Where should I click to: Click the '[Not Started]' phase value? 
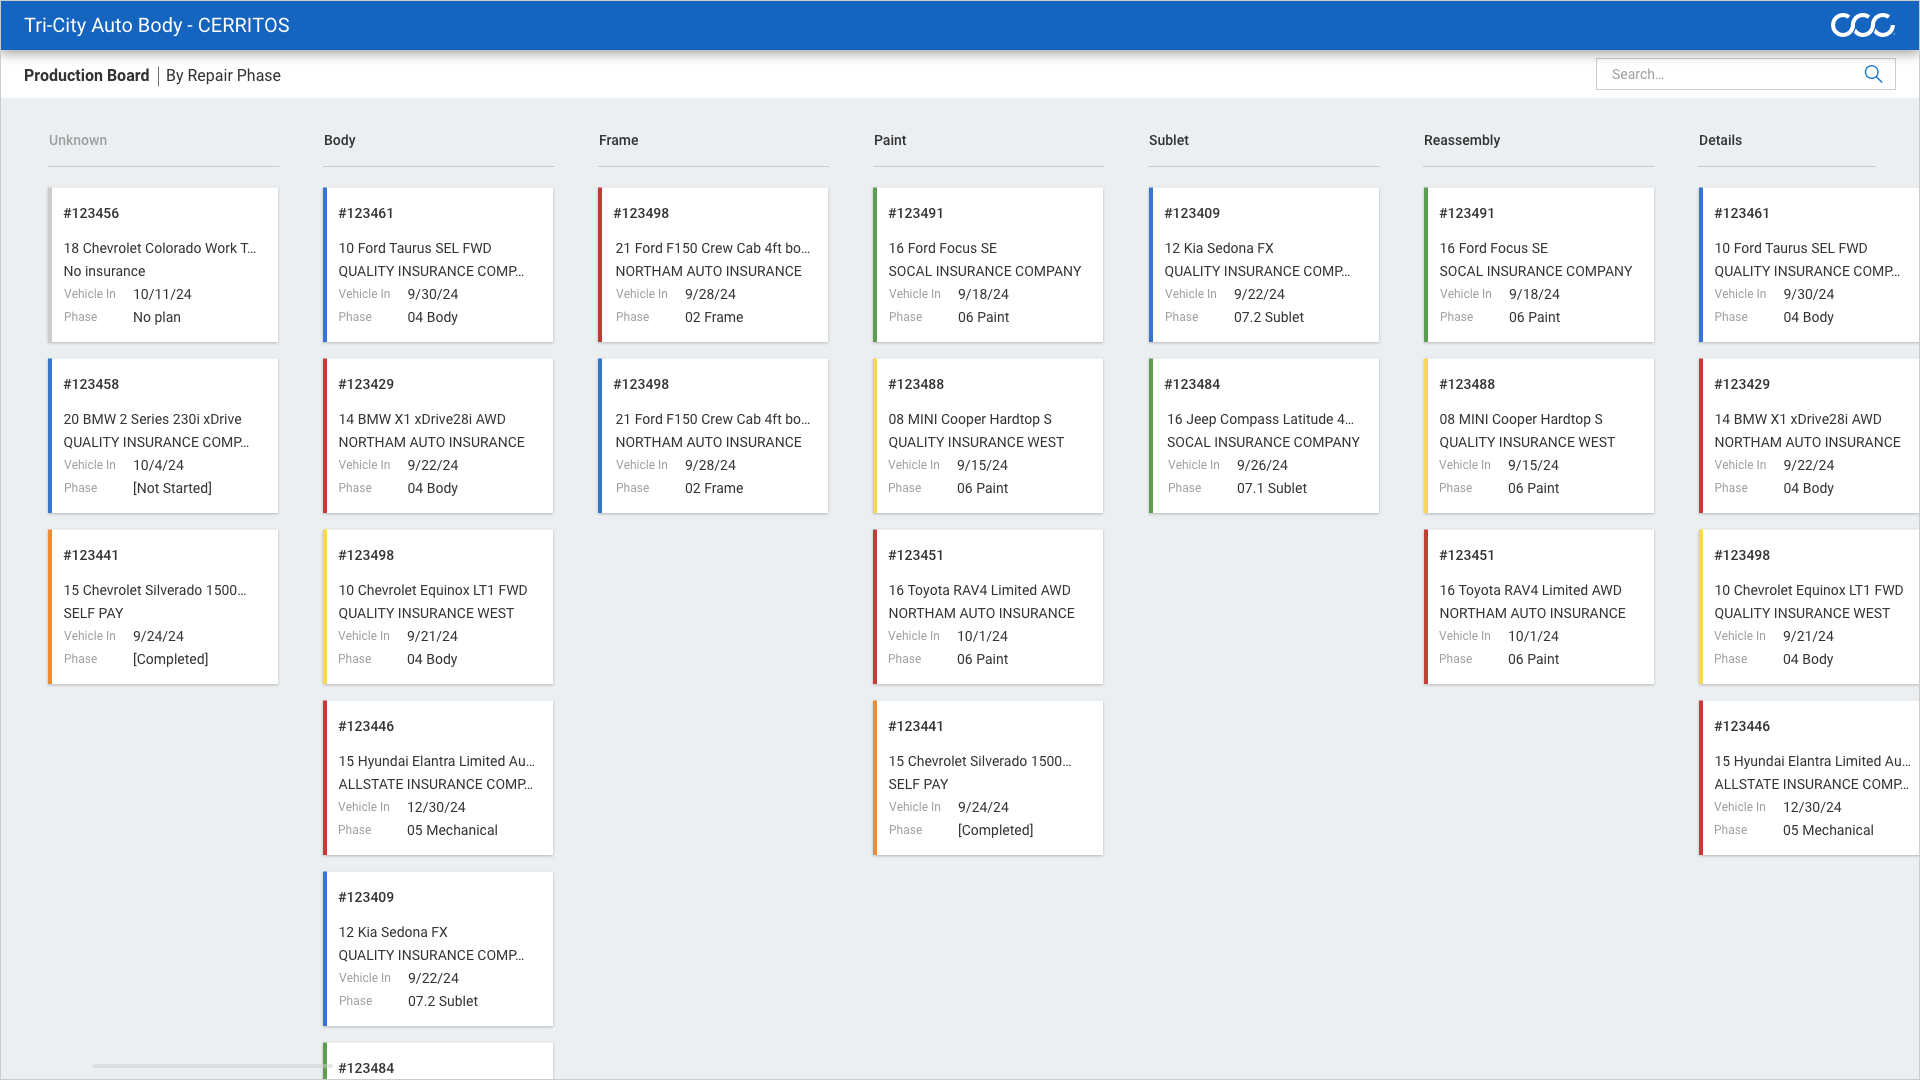pos(172,488)
